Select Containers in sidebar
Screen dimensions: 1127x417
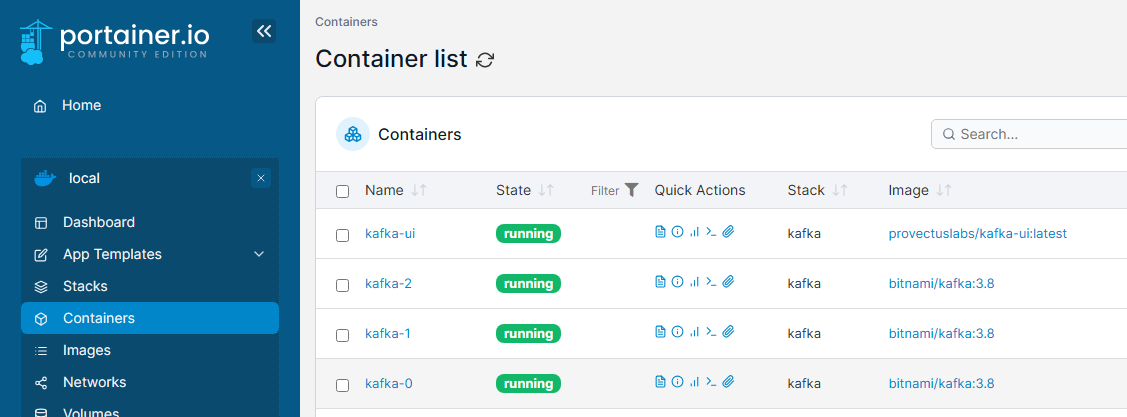pos(150,318)
